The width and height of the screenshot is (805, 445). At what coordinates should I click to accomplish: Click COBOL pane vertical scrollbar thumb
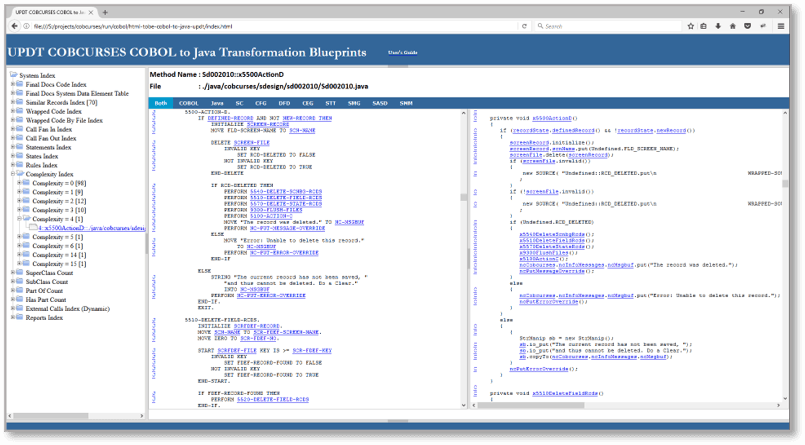pos(464,197)
